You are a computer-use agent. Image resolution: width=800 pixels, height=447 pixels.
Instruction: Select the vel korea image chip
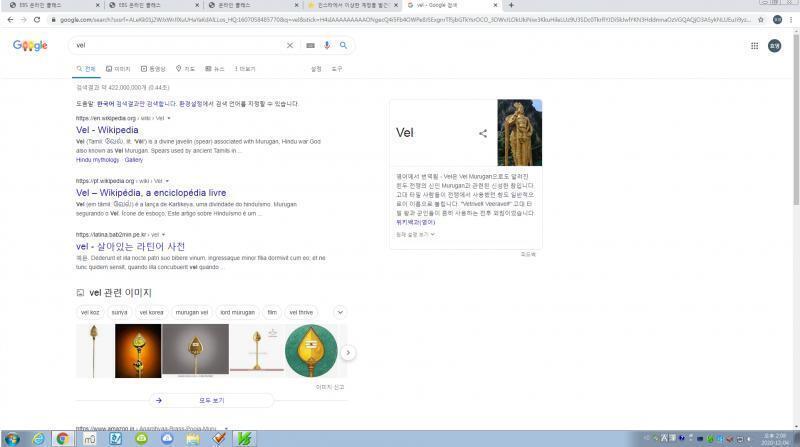152,312
